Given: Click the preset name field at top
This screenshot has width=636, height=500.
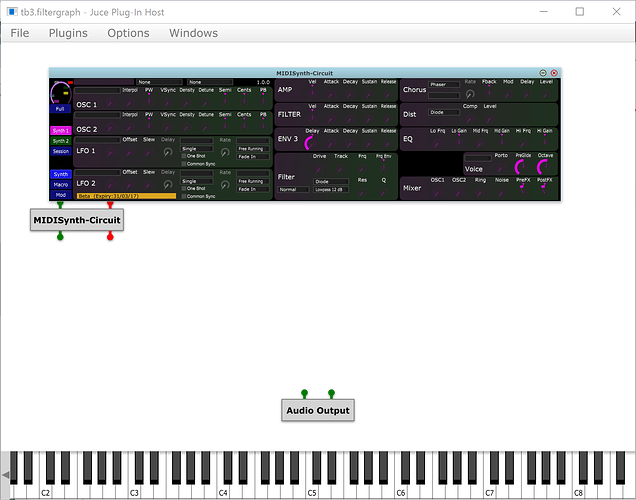Looking at the screenshot, I should point(104,82).
